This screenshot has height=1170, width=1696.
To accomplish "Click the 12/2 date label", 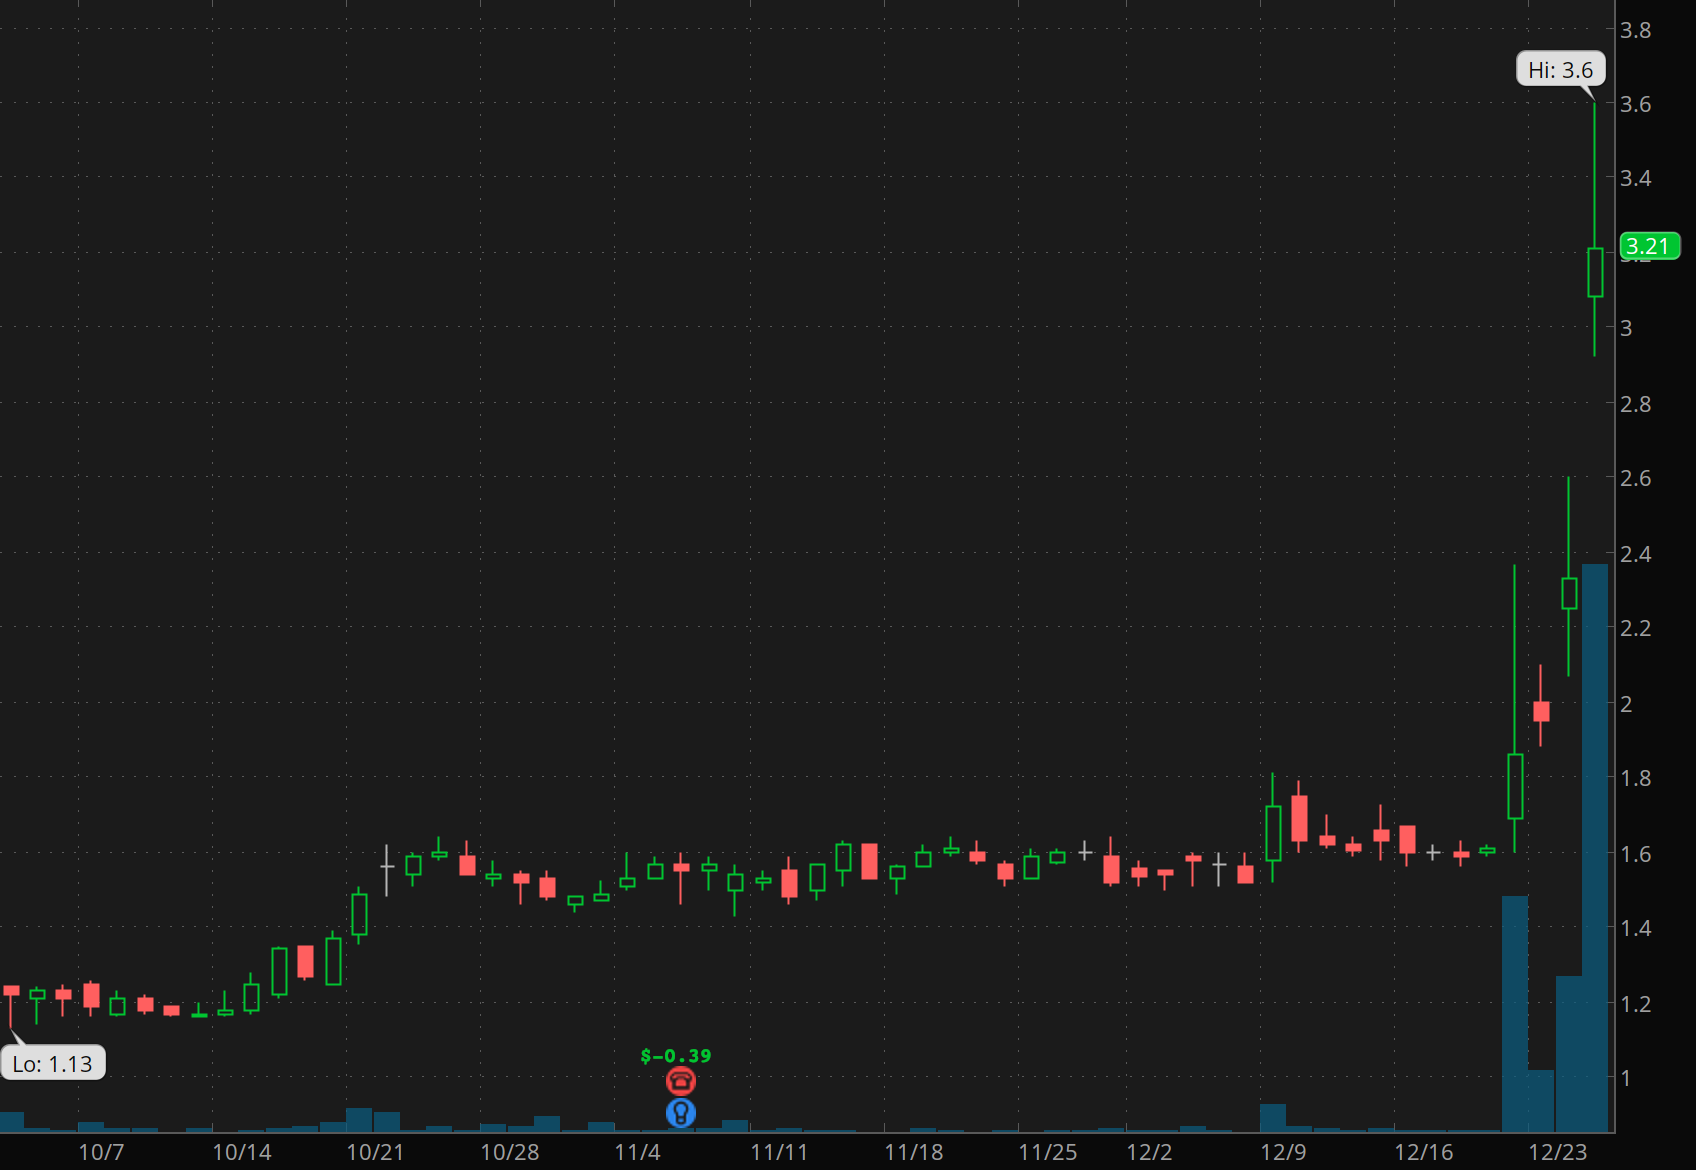I will tap(1149, 1152).
